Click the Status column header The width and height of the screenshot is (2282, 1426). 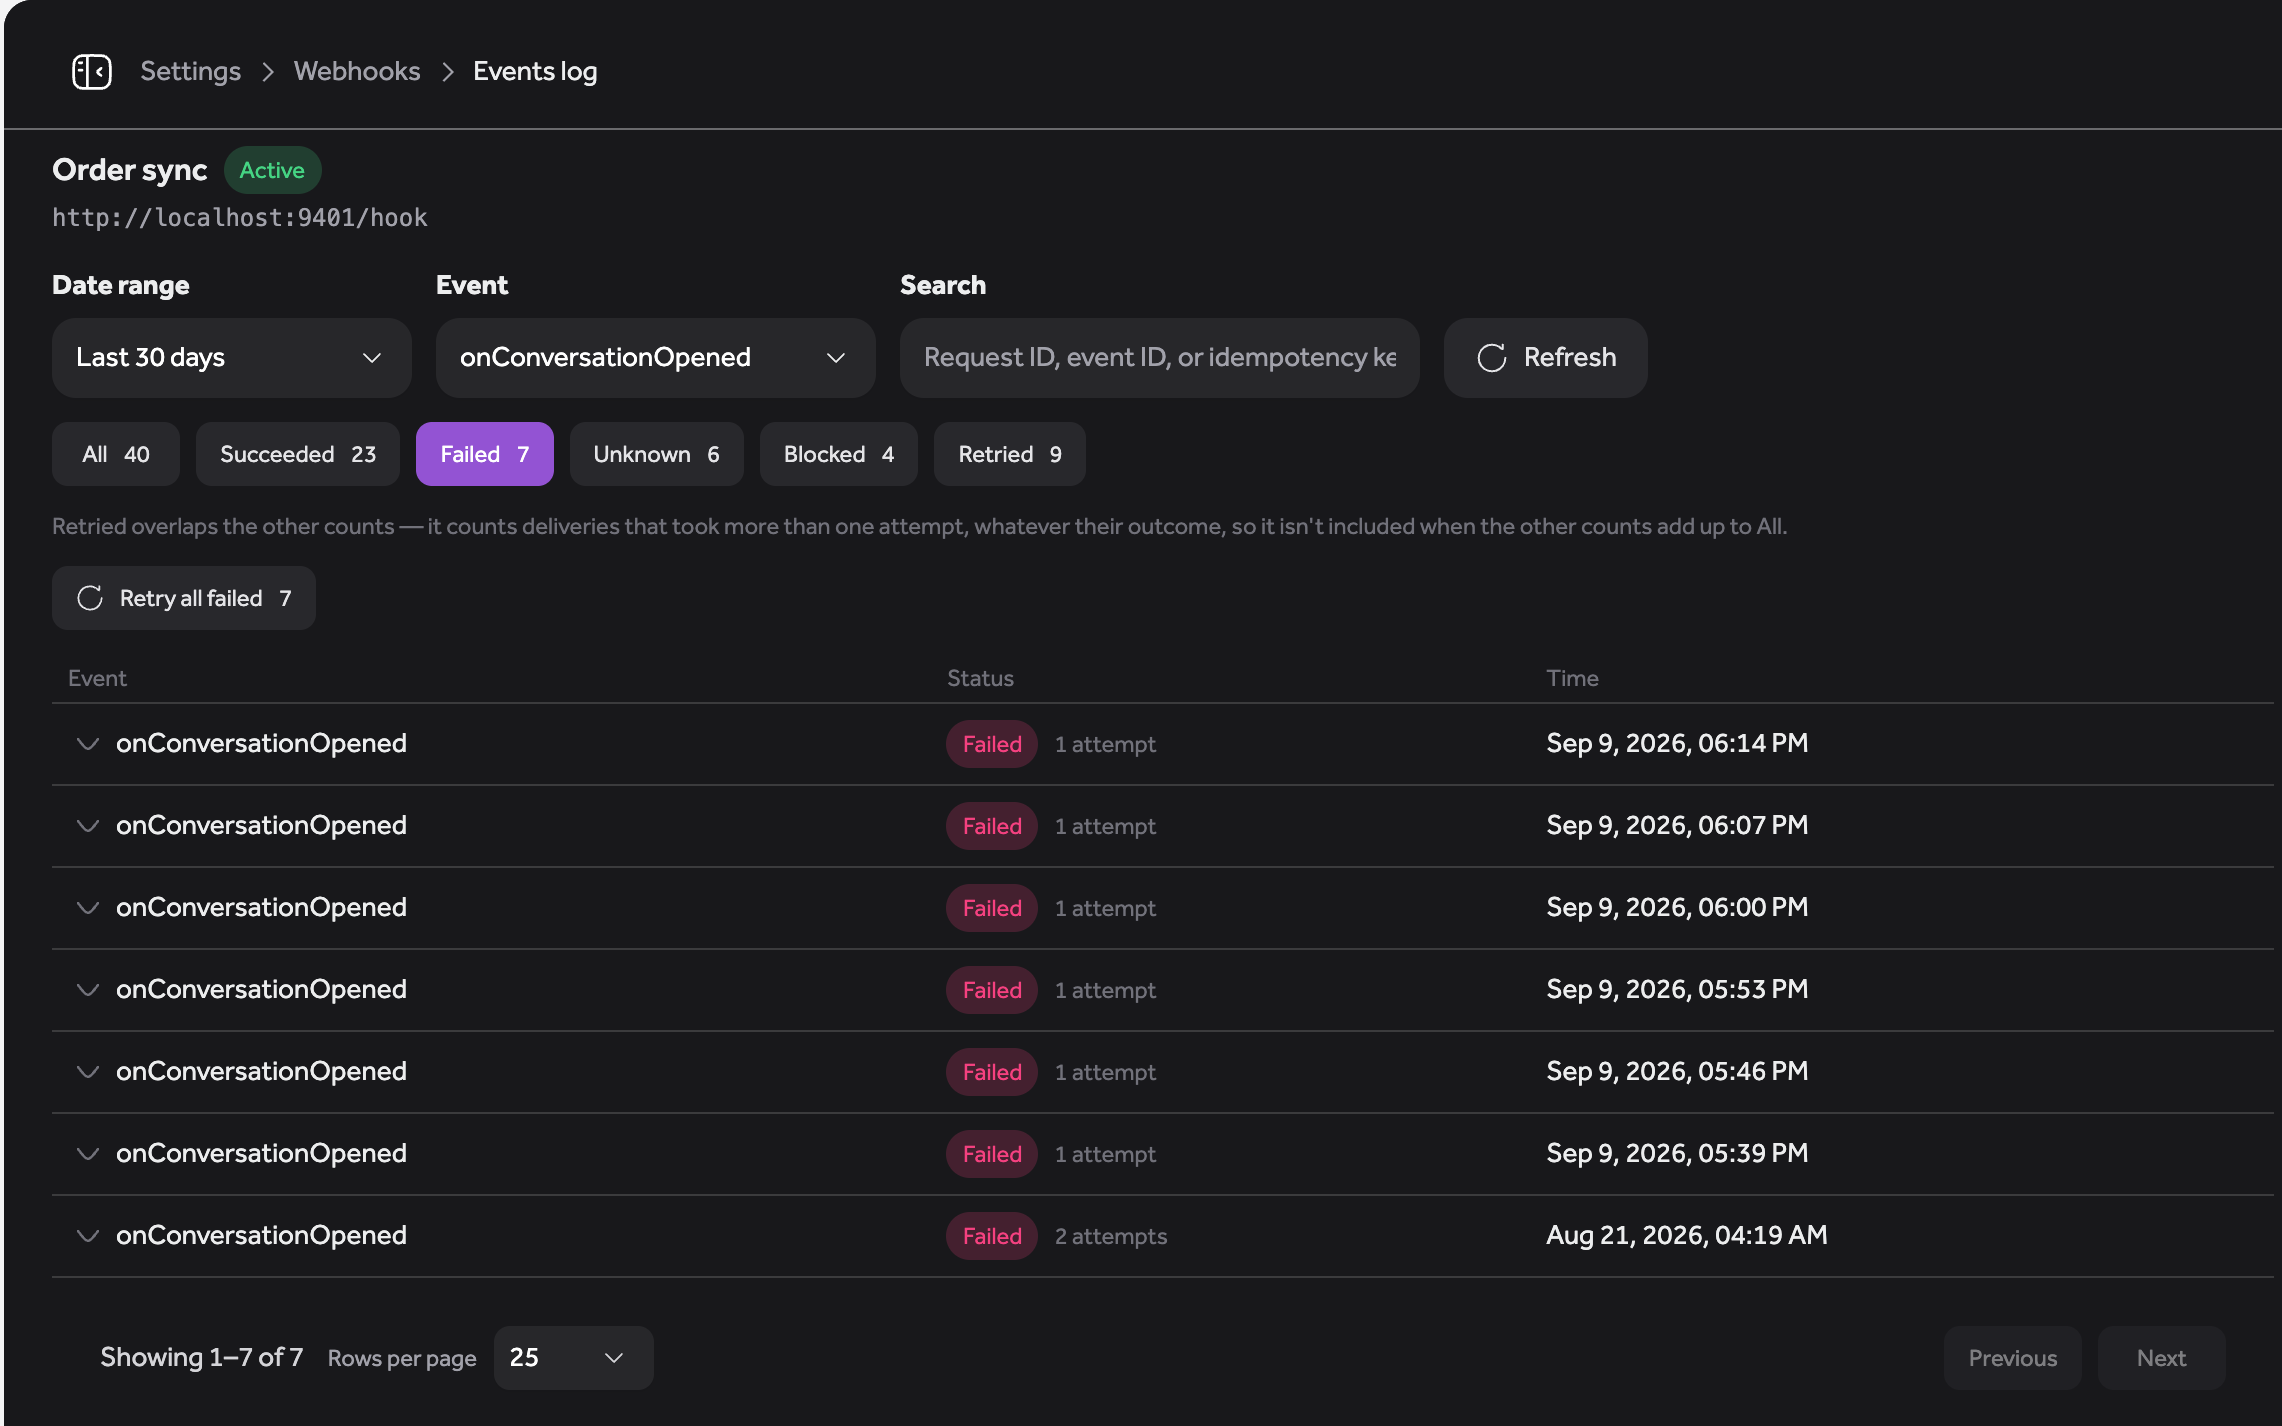pos(980,678)
